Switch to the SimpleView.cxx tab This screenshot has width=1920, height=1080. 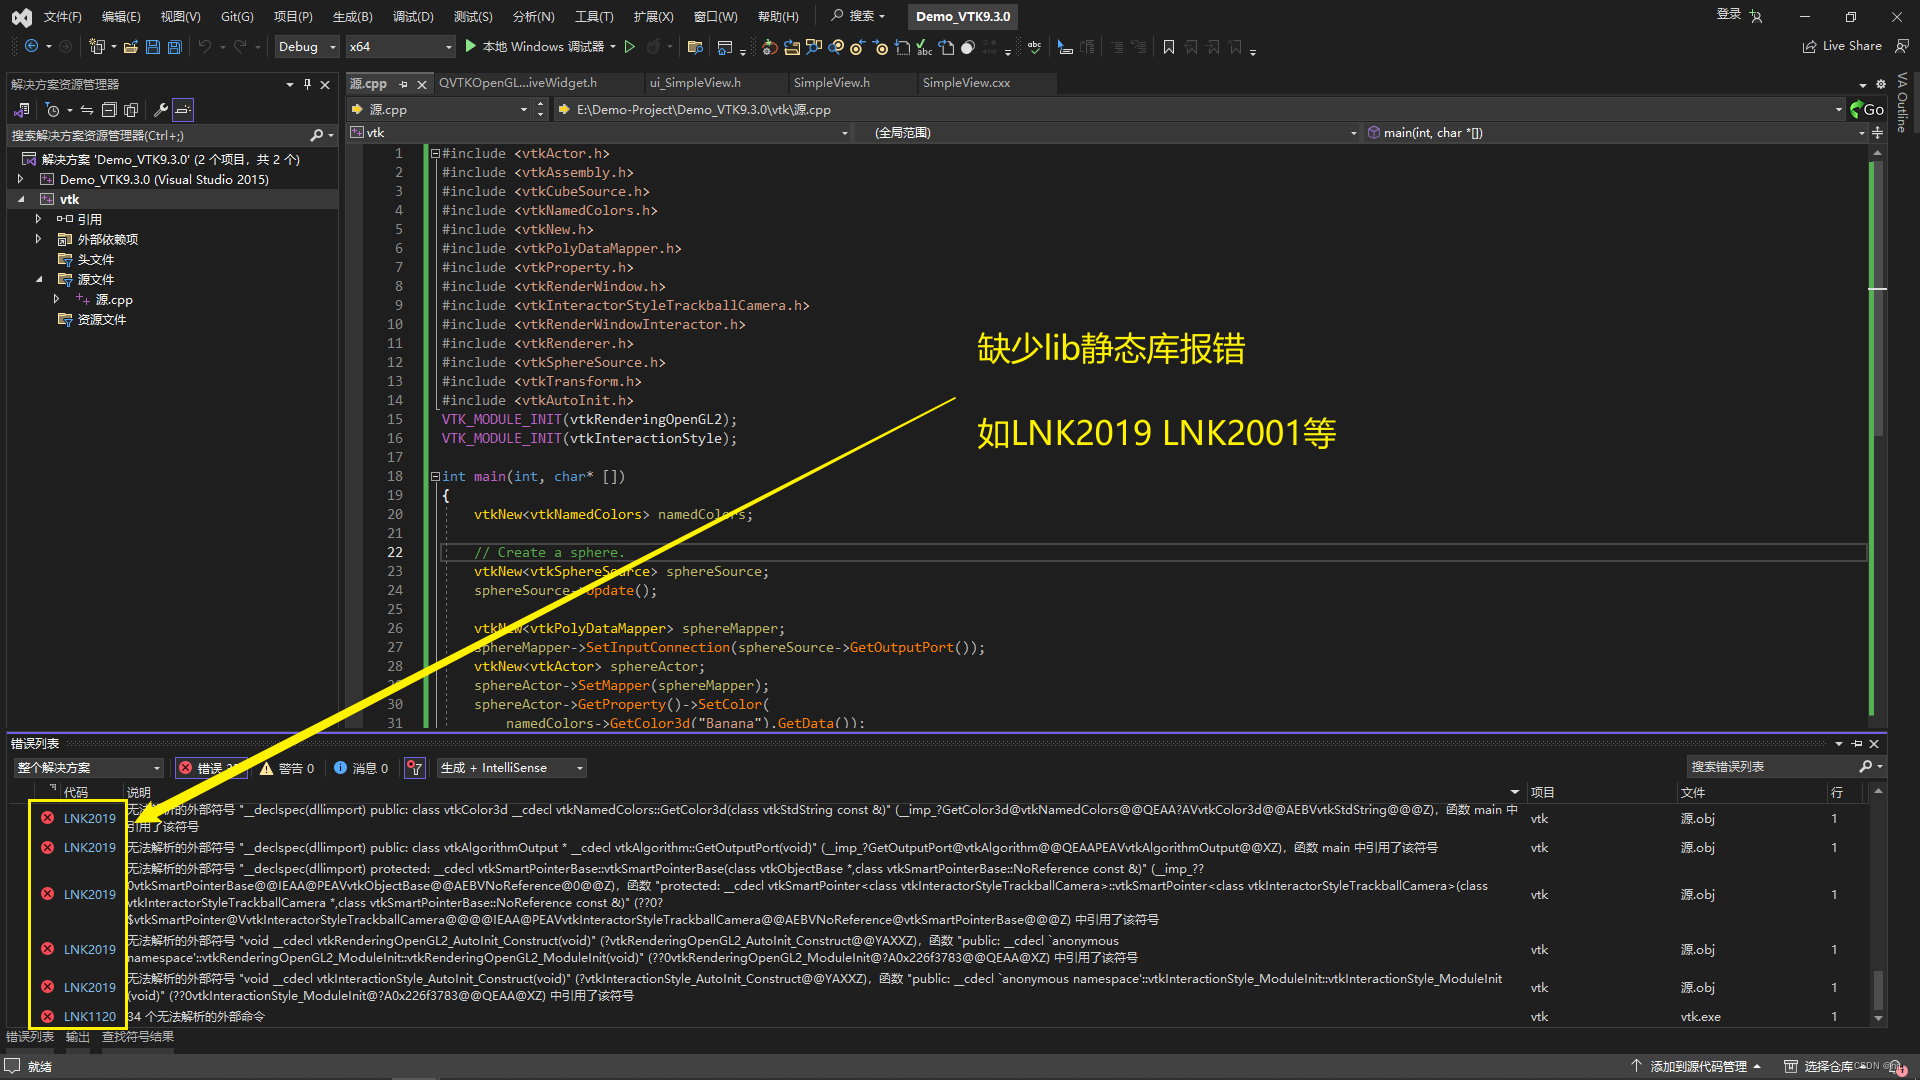pos(966,83)
